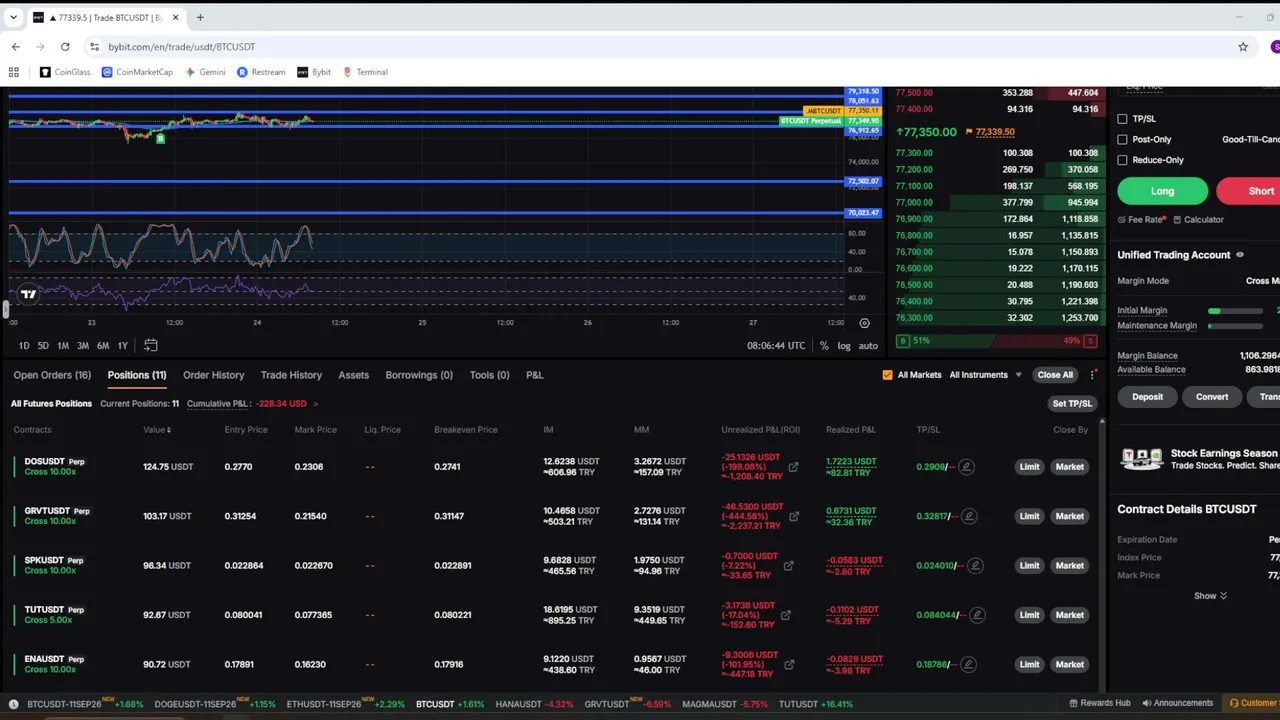Select the 1D chart range

pos(24,346)
